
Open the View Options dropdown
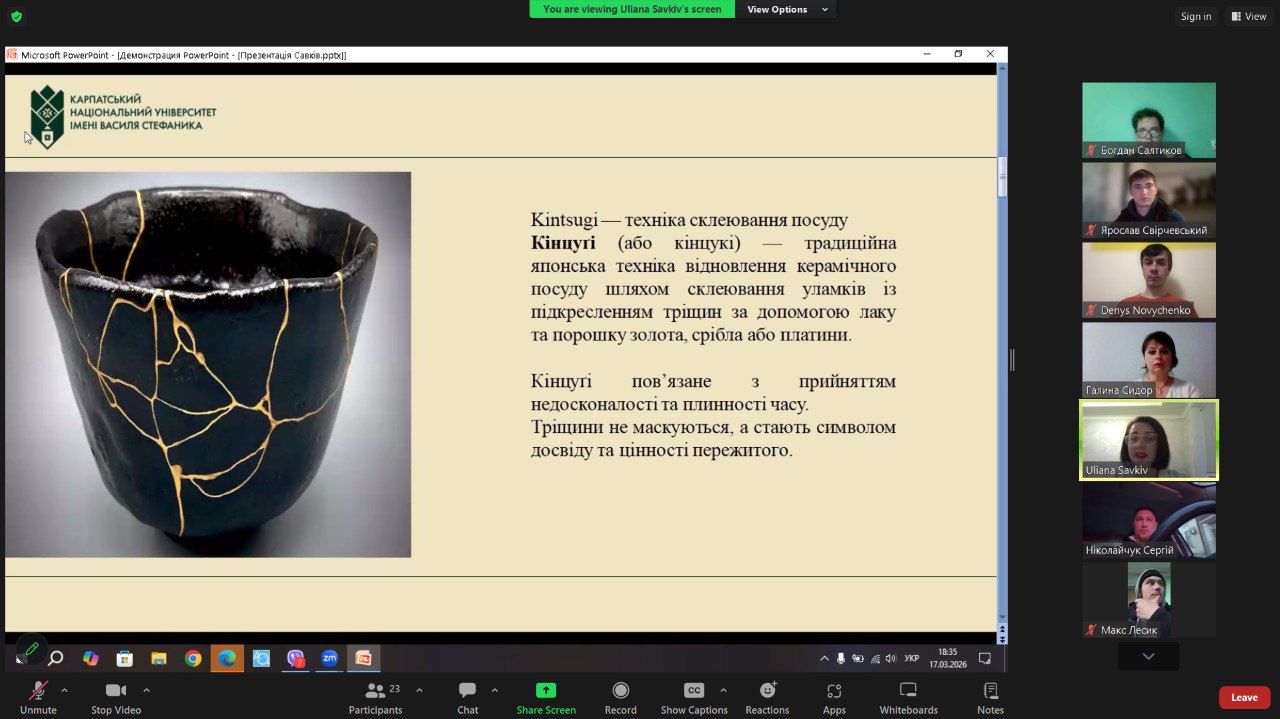tap(788, 9)
